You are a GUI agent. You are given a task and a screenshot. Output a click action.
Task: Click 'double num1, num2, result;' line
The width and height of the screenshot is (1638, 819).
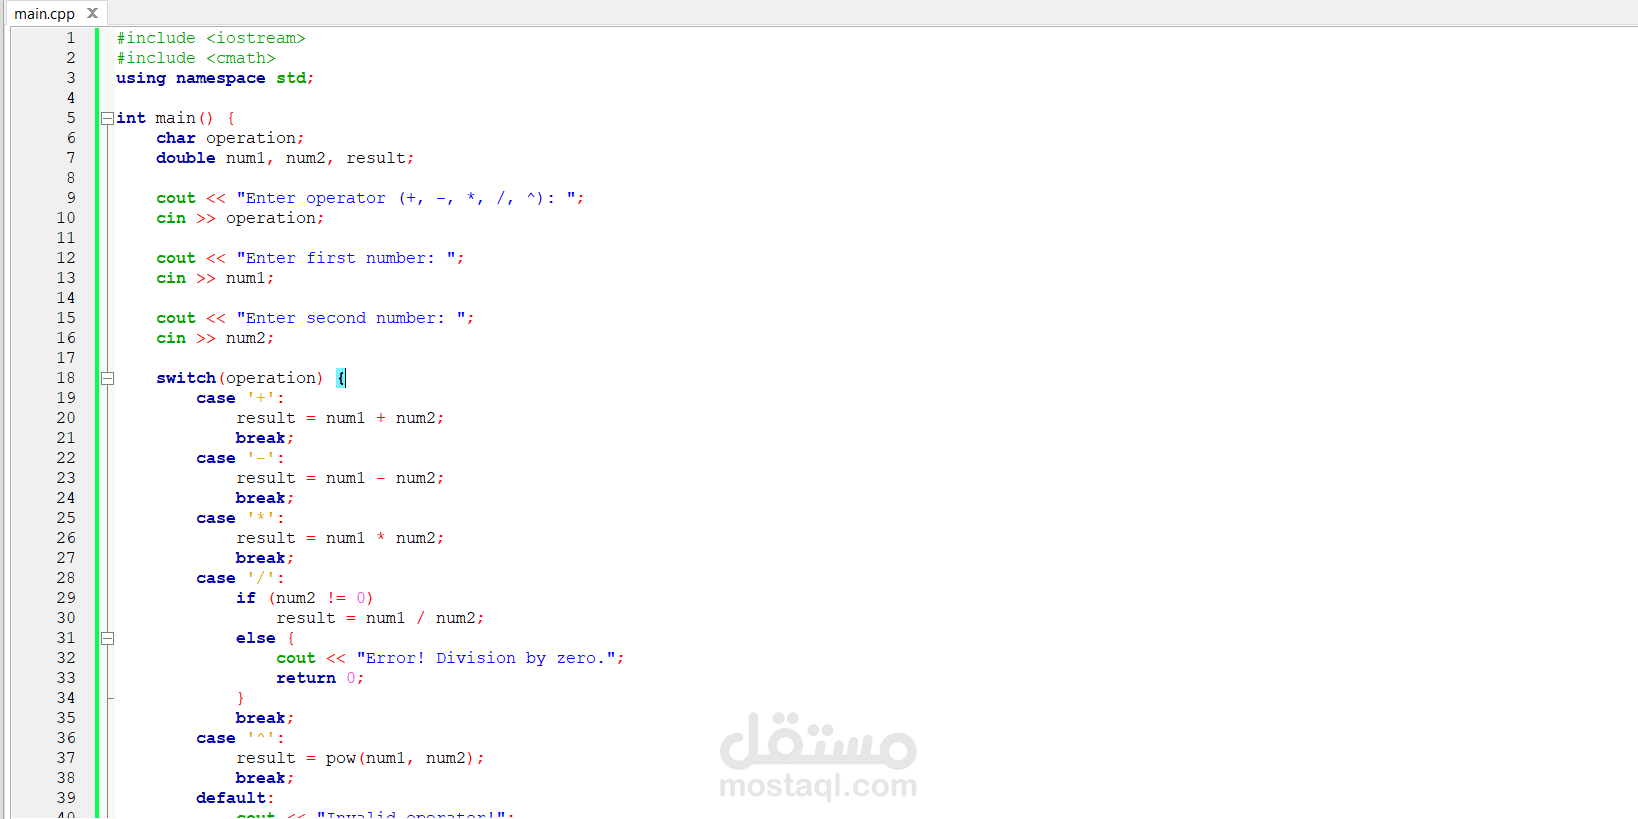tap(285, 158)
